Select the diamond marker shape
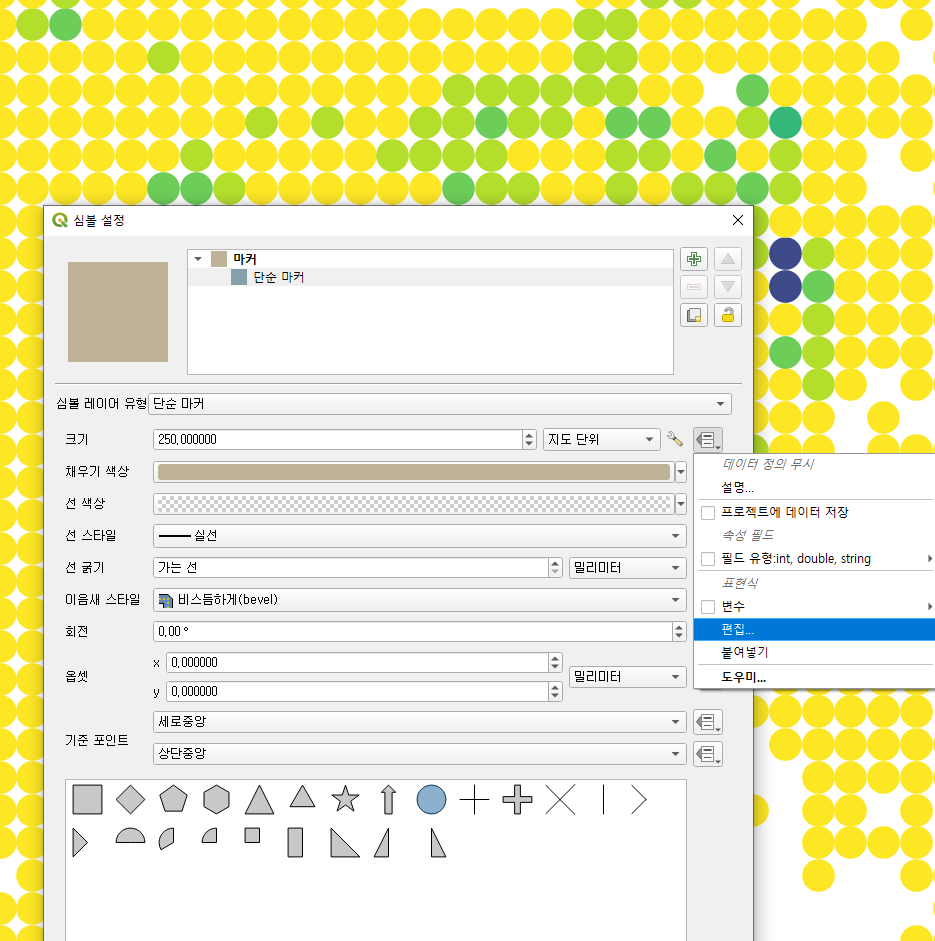The height and width of the screenshot is (941, 935). click(130, 799)
